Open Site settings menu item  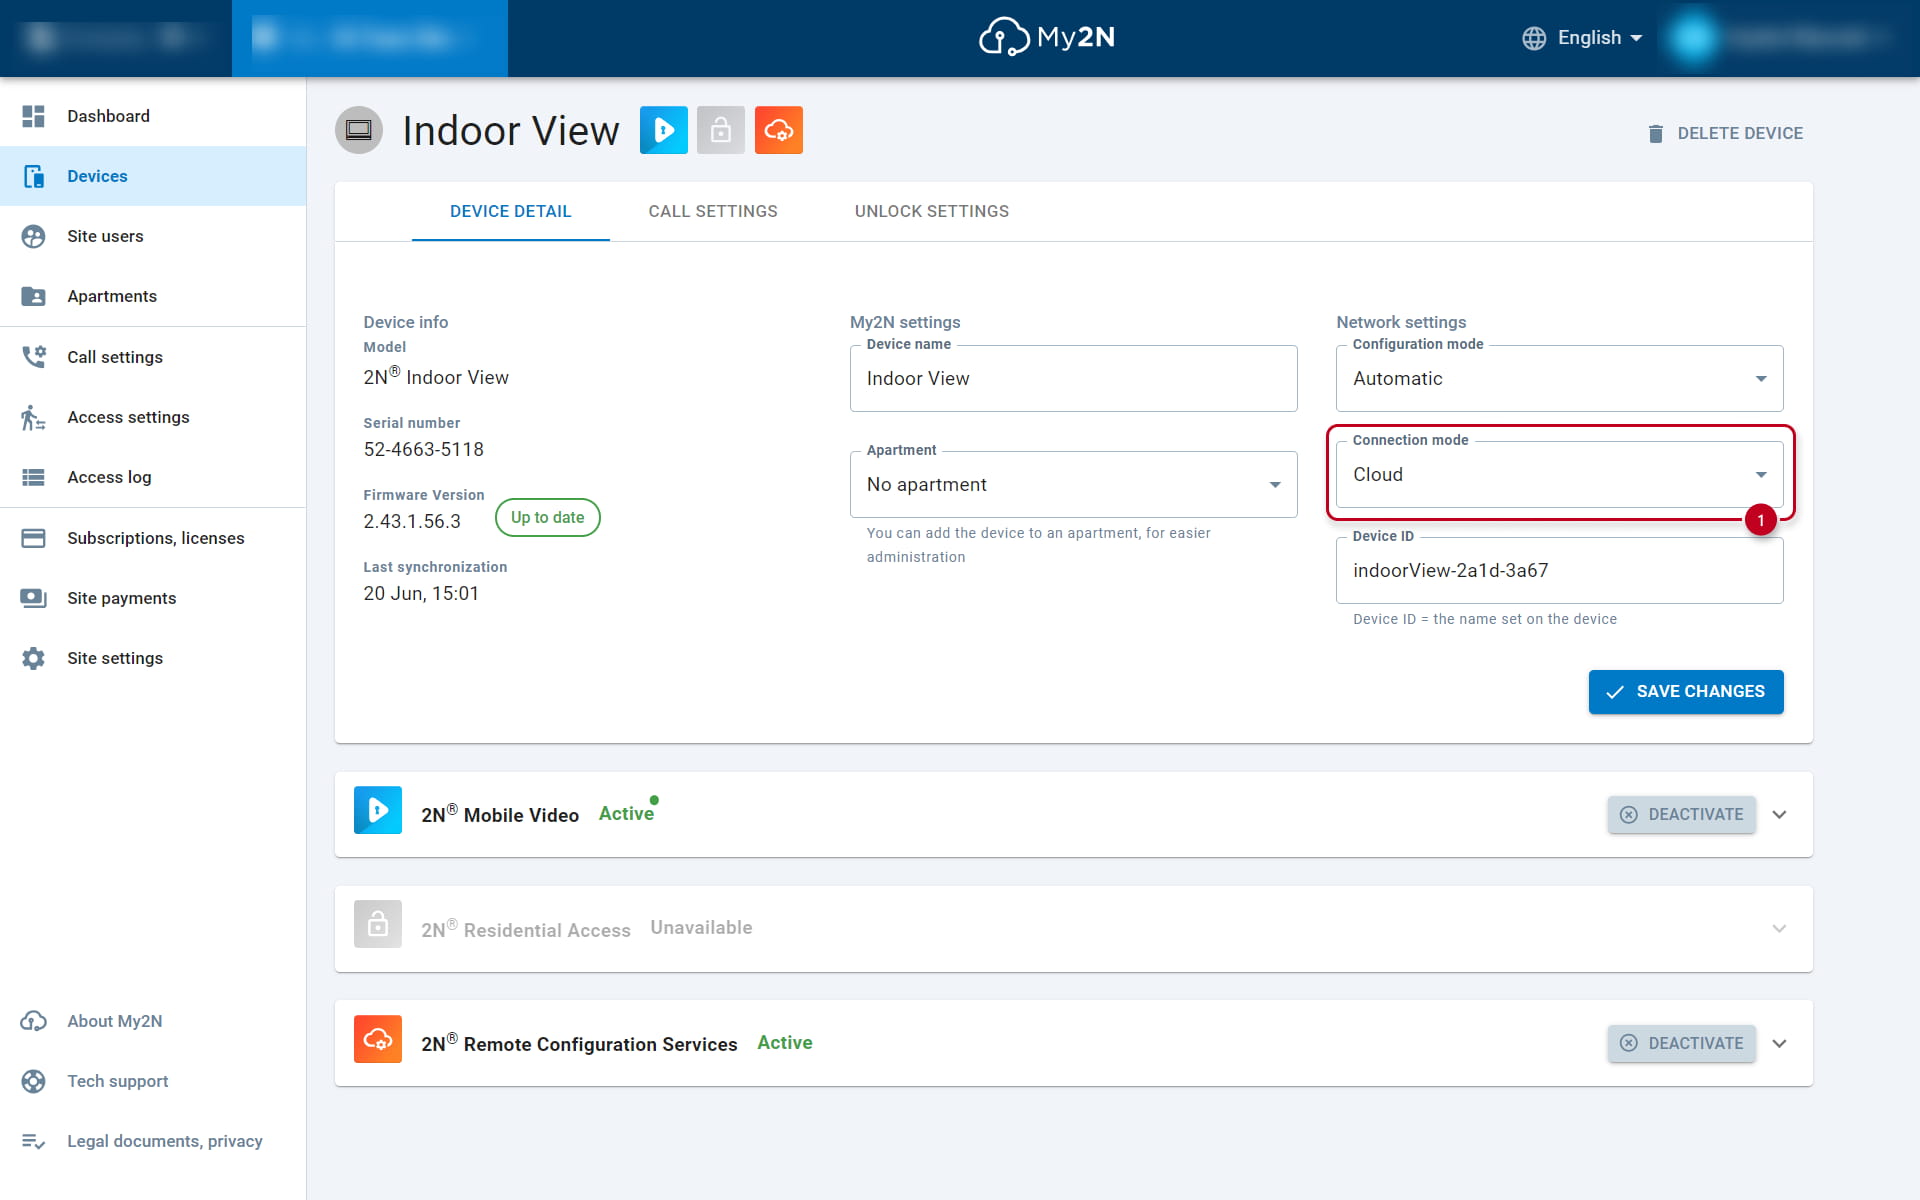153,658
